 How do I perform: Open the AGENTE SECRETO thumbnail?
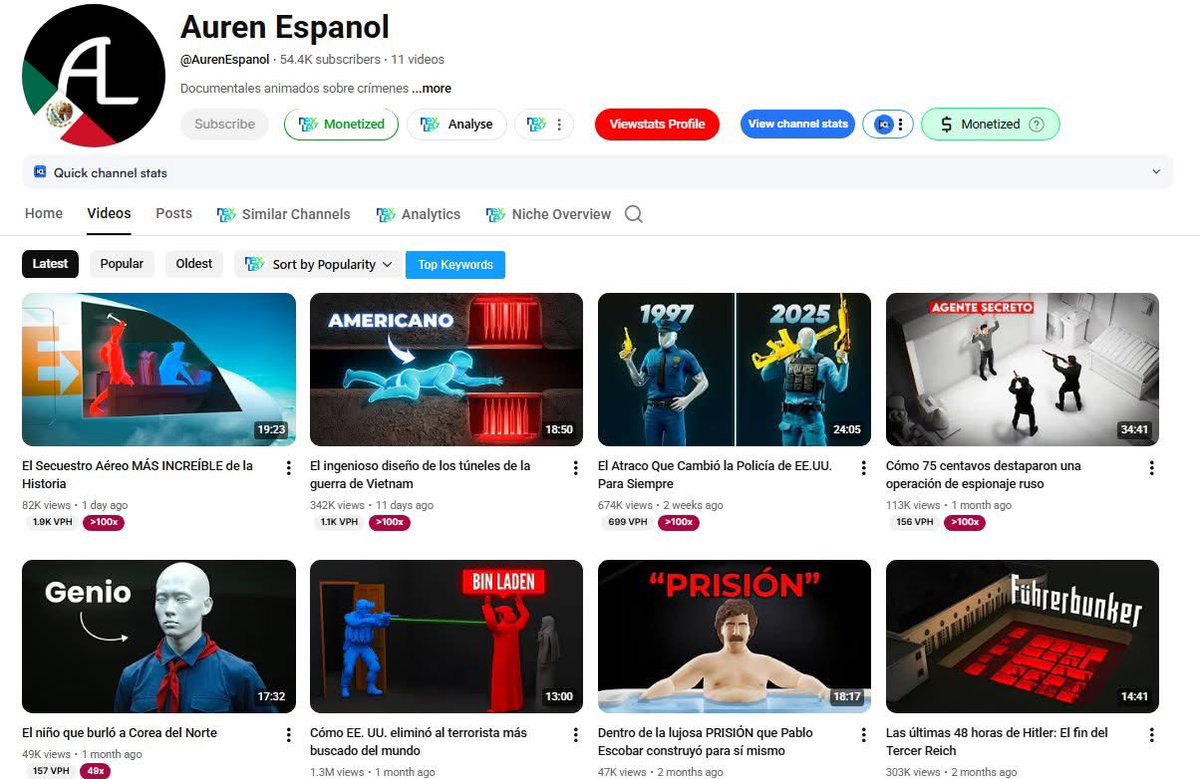click(1022, 369)
